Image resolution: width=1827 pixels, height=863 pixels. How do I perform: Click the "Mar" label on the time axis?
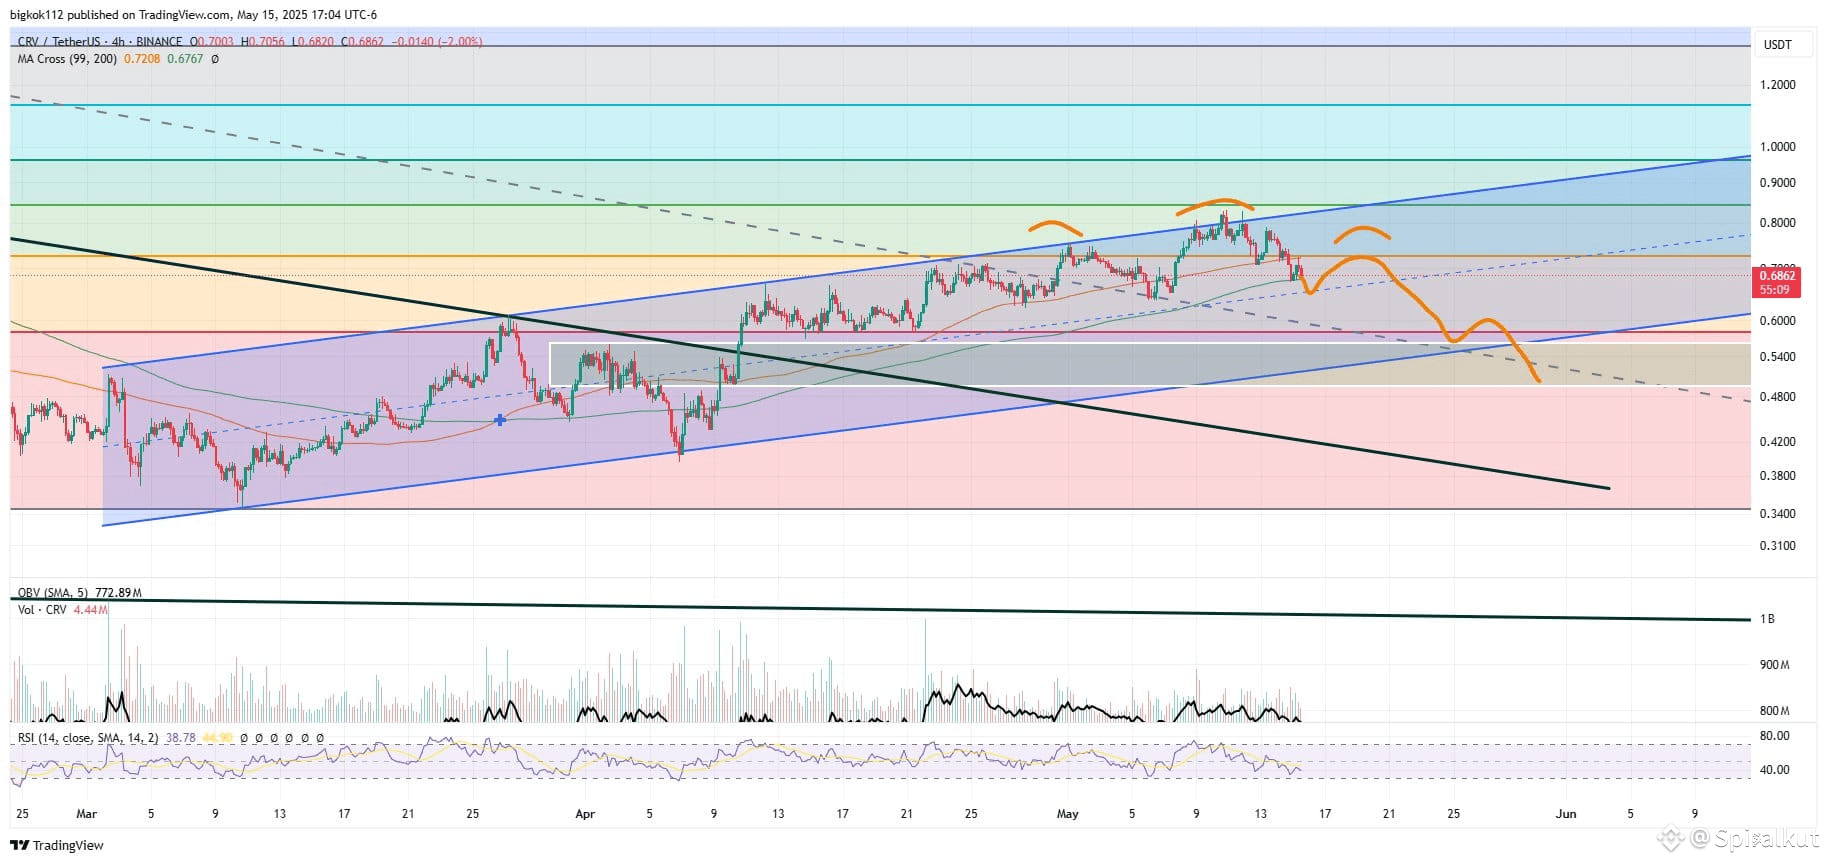86,814
